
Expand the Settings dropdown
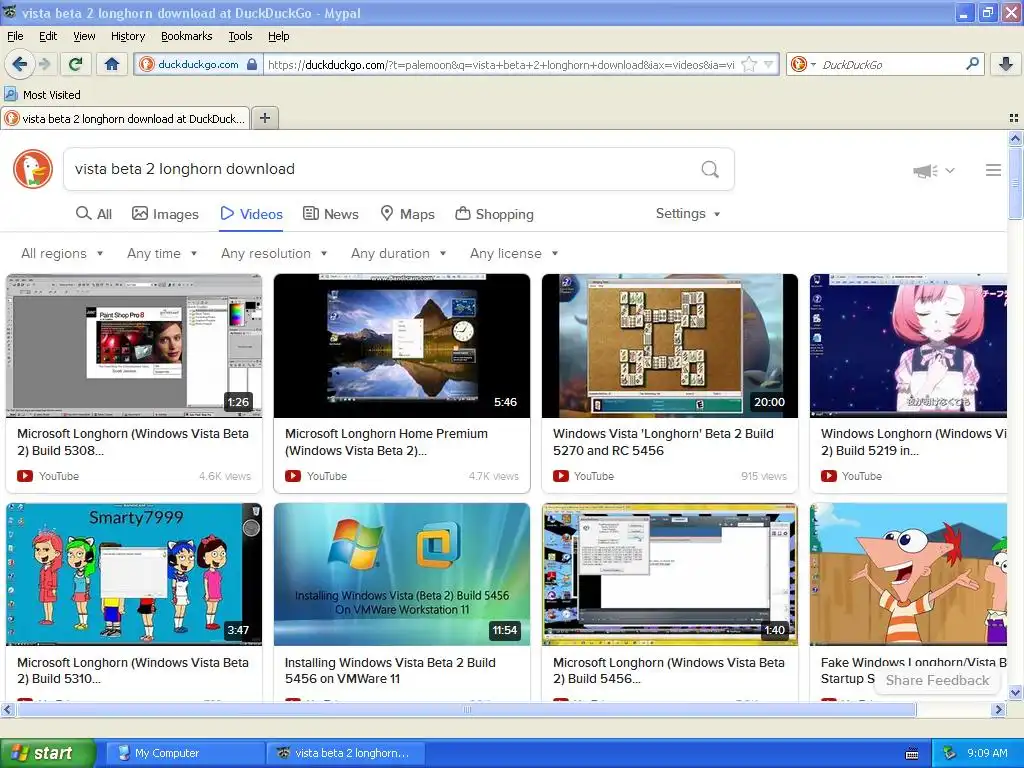pos(688,214)
